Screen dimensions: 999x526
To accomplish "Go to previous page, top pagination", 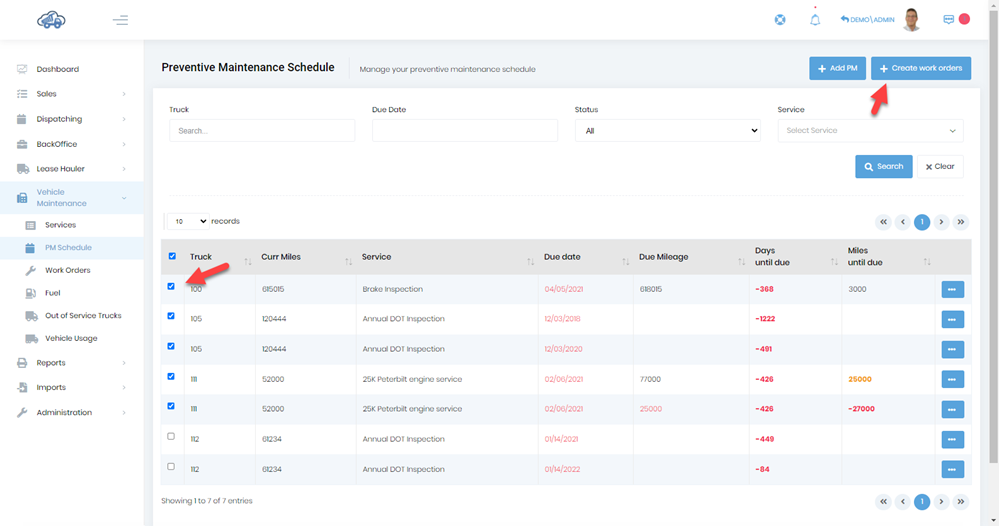I will tap(902, 222).
